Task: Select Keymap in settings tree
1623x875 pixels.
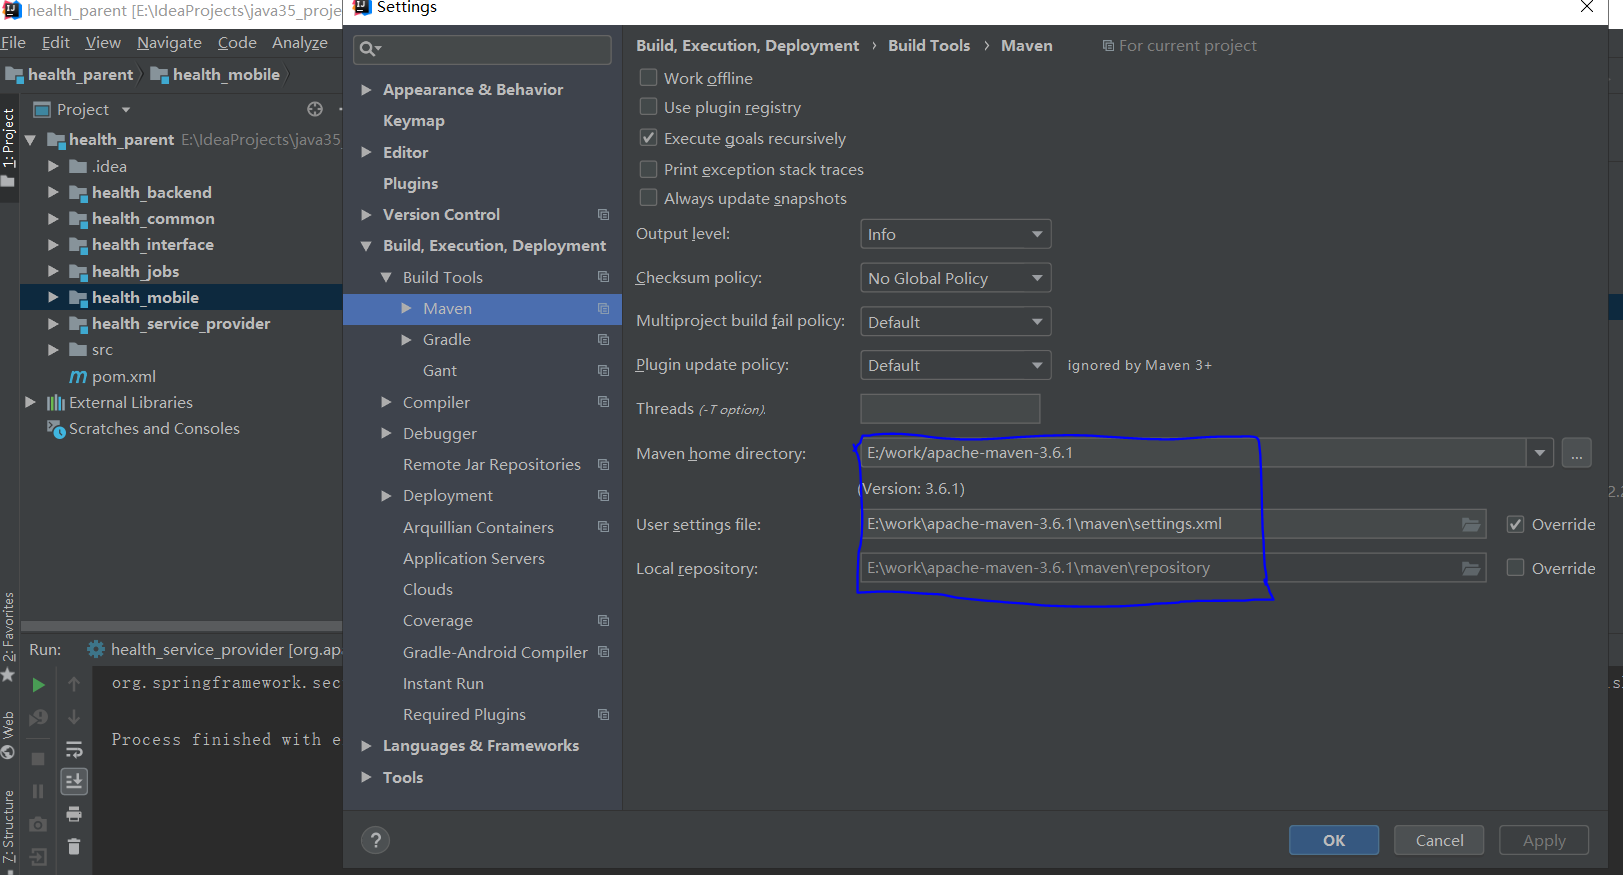Action: (x=414, y=121)
